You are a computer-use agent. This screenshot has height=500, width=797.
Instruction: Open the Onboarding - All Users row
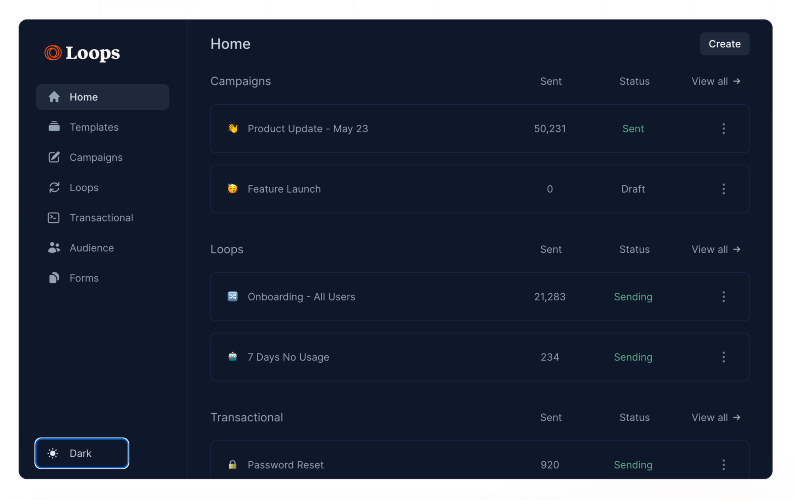[x=301, y=297]
